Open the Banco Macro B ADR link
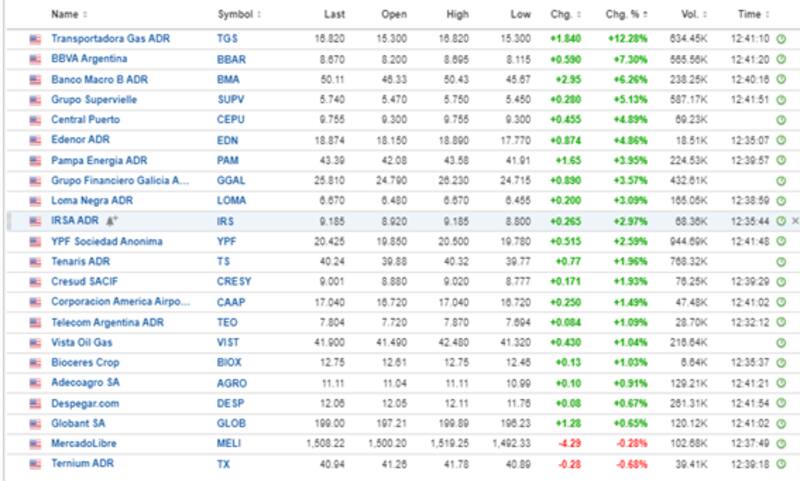 (x=99, y=79)
